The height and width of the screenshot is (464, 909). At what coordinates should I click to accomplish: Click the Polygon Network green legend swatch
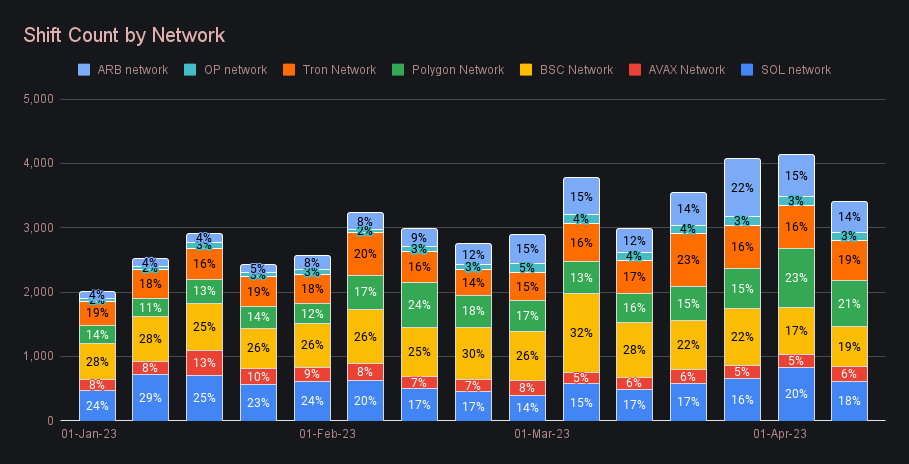point(399,70)
